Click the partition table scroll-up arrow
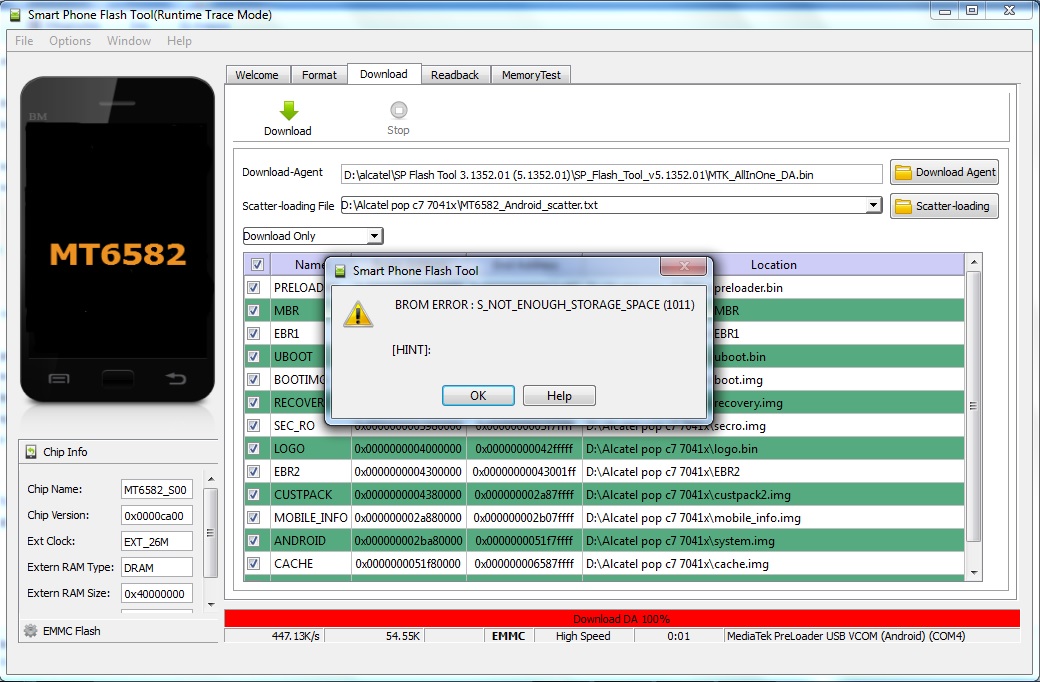The width and height of the screenshot is (1040, 682). click(974, 263)
